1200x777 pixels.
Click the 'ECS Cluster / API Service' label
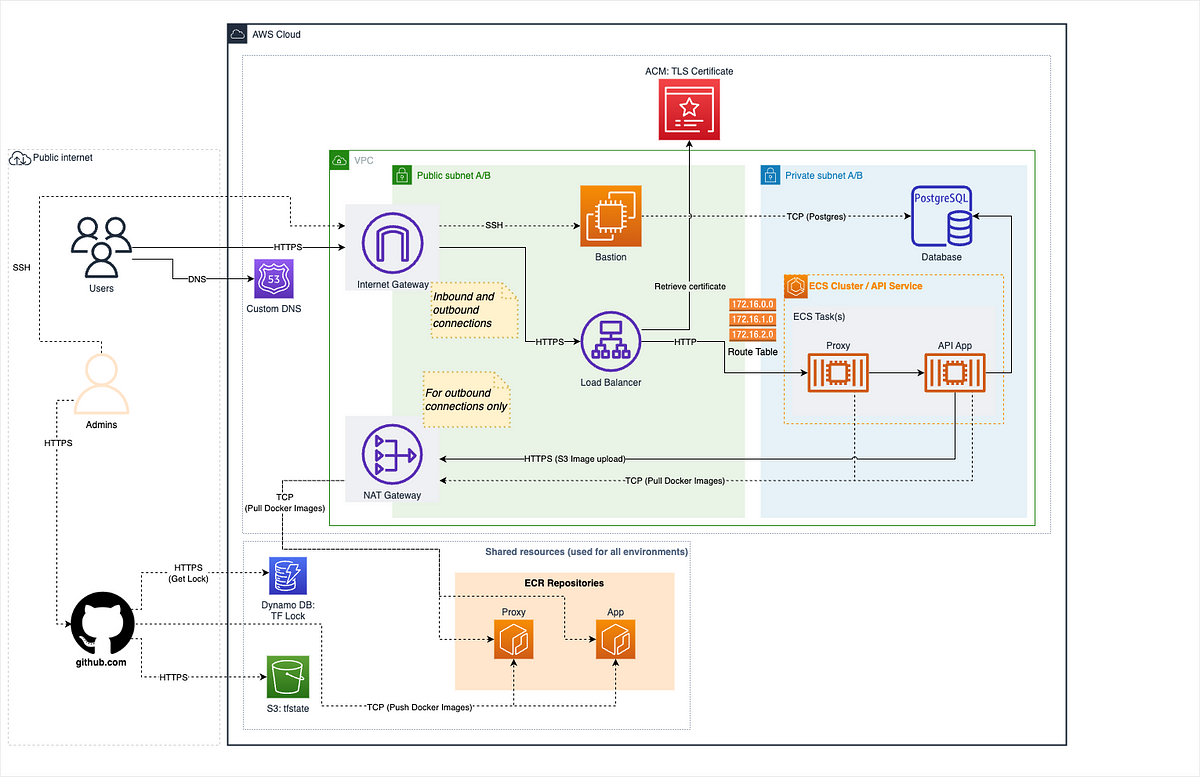point(867,286)
